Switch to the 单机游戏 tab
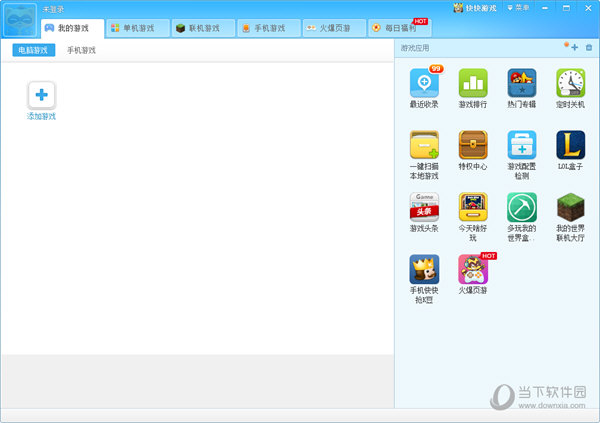The width and height of the screenshot is (600, 423). point(138,28)
